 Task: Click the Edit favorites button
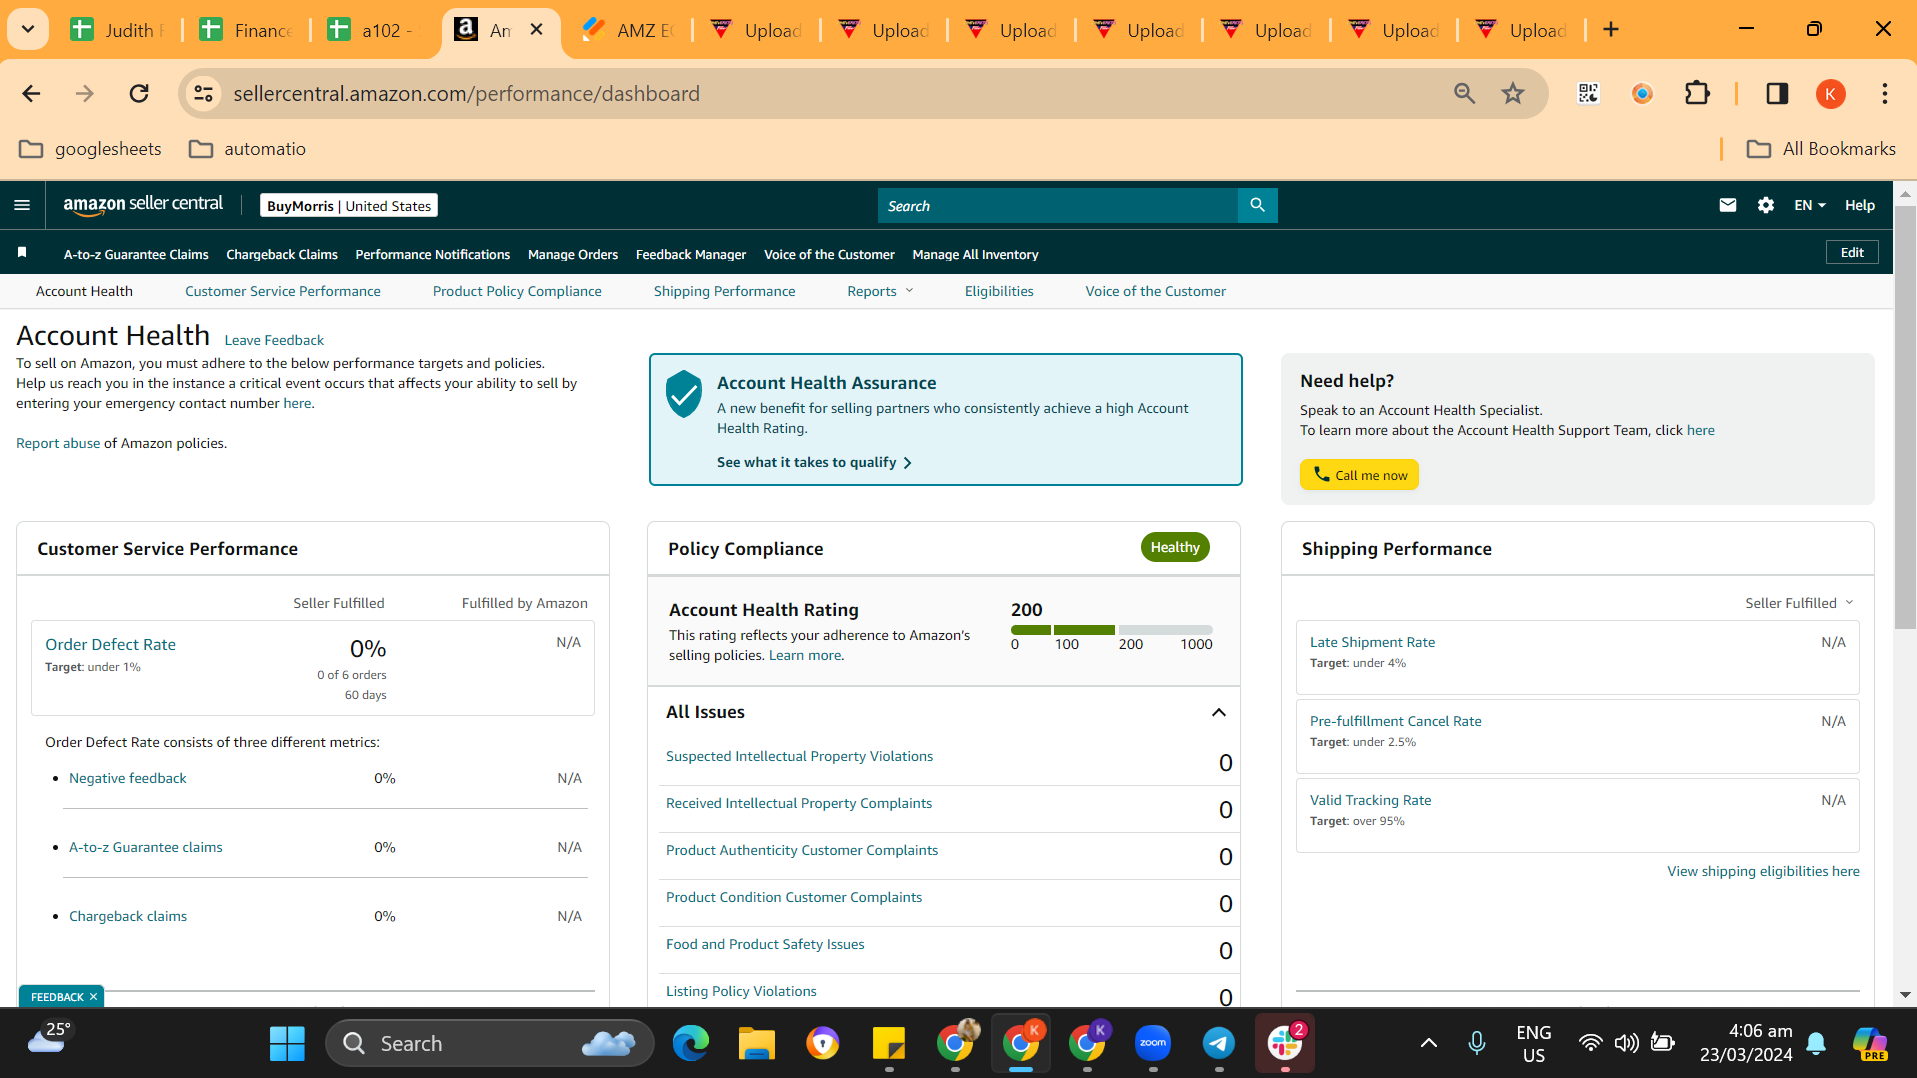(1852, 253)
